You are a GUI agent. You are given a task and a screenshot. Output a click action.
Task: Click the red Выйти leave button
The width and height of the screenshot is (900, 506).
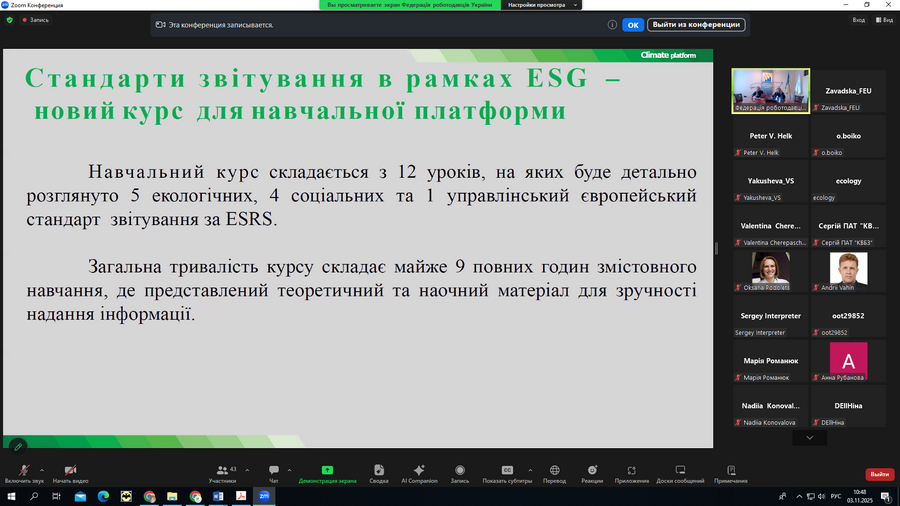[879, 474]
